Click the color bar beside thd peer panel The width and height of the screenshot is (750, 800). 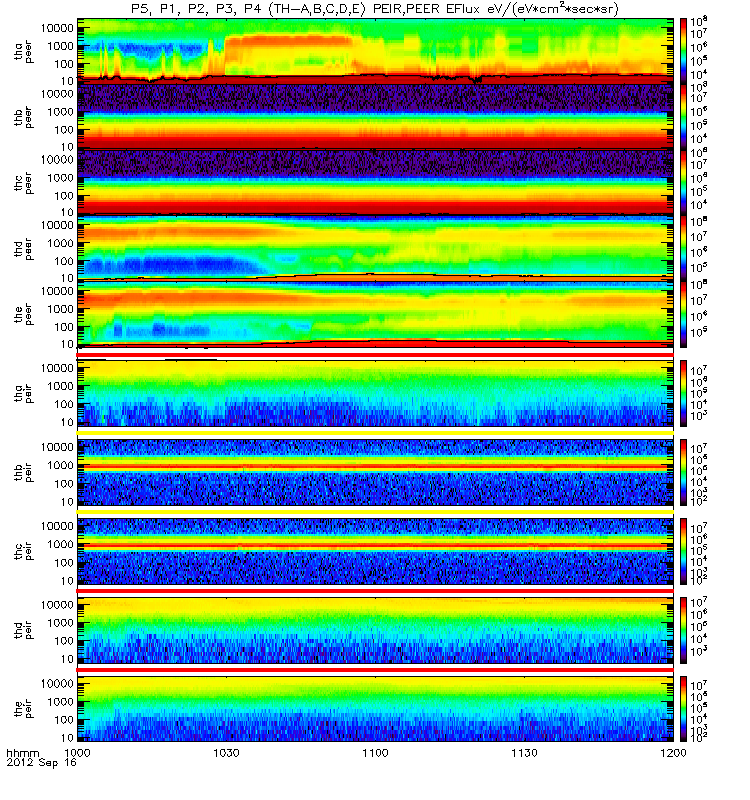click(x=684, y=248)
